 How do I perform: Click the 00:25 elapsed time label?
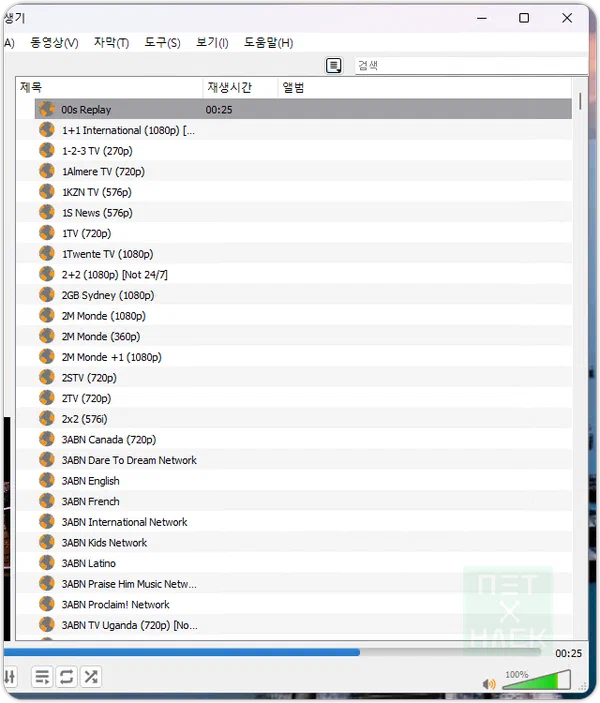coord(568,653)
